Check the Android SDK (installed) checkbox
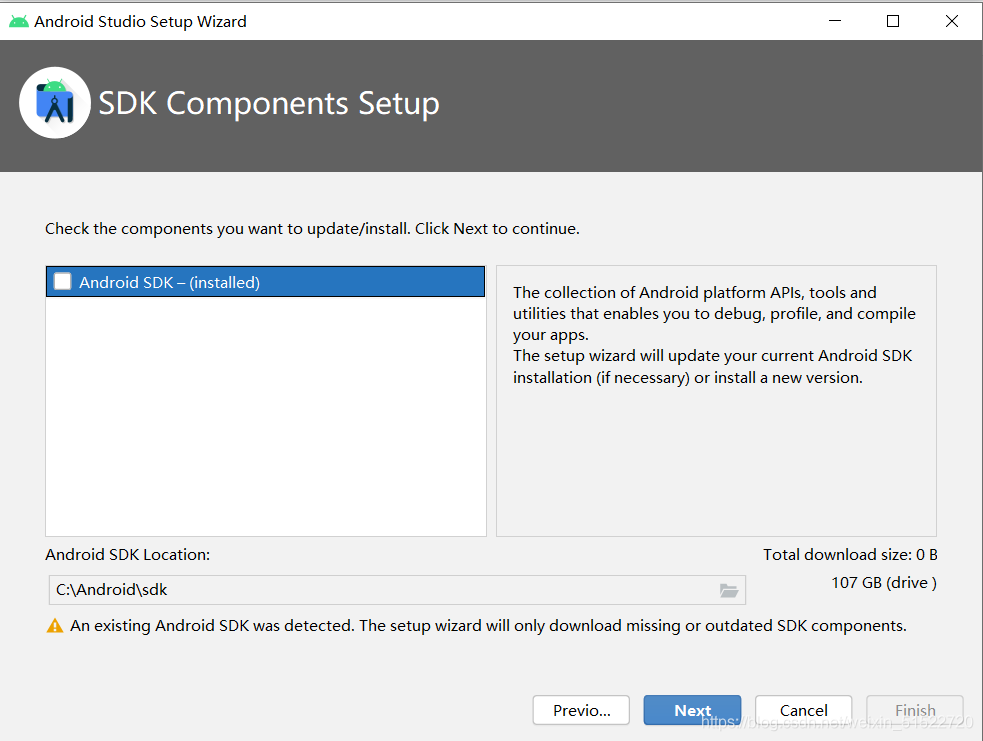 coord(63,281)
